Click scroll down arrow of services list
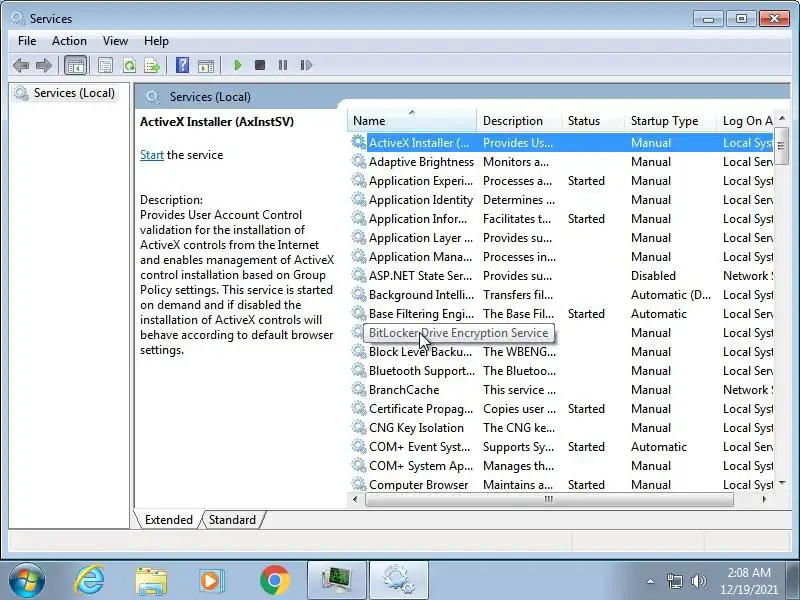 782,483
